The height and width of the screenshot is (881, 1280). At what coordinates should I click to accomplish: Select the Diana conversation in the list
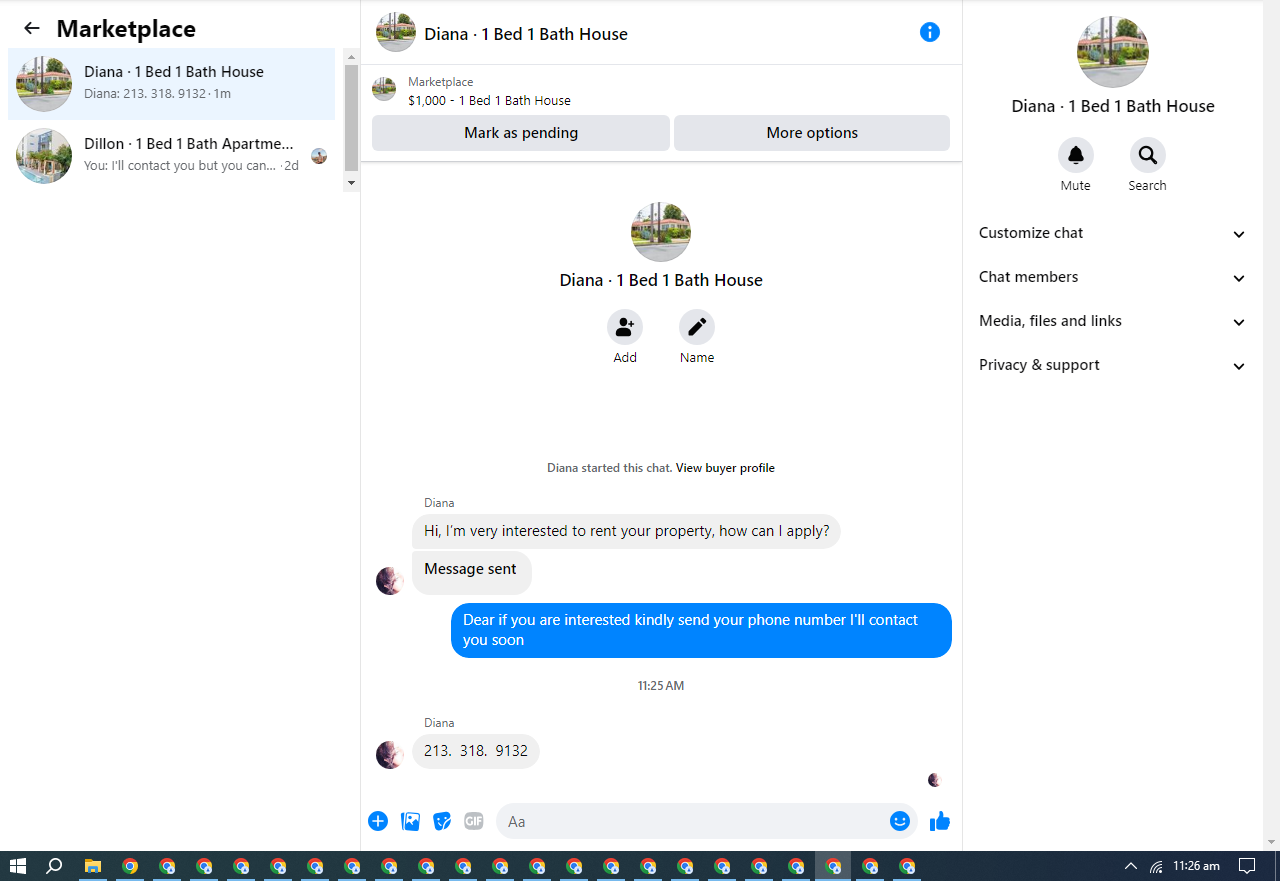172,84
